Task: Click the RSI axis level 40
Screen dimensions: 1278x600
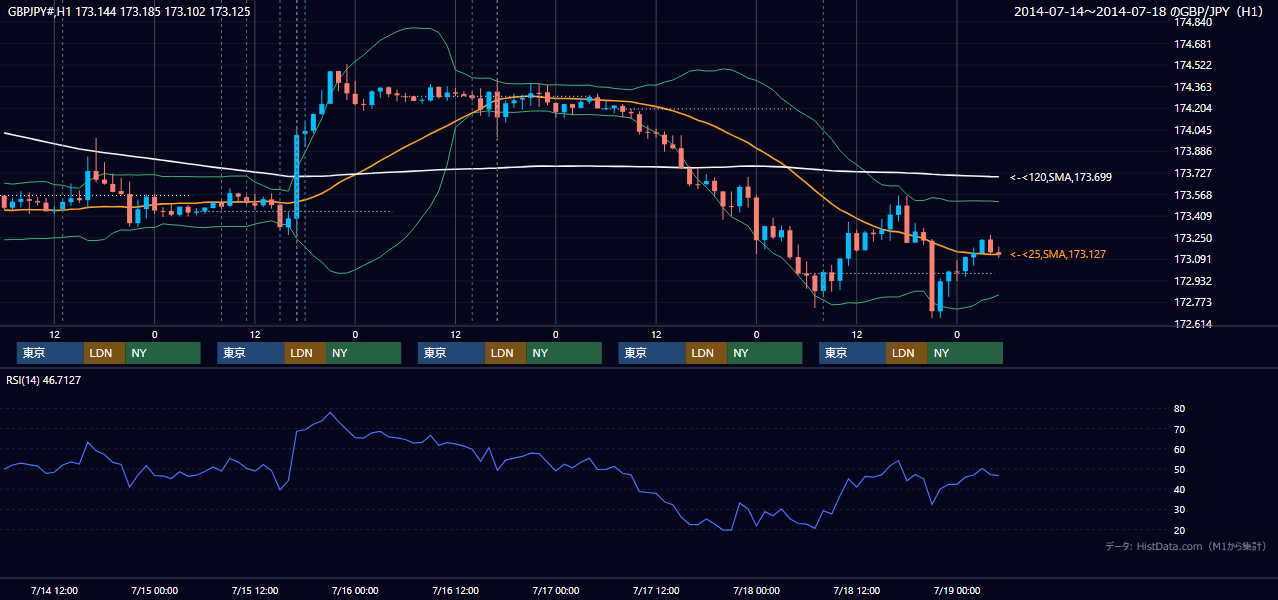Action: (1180, 490)
